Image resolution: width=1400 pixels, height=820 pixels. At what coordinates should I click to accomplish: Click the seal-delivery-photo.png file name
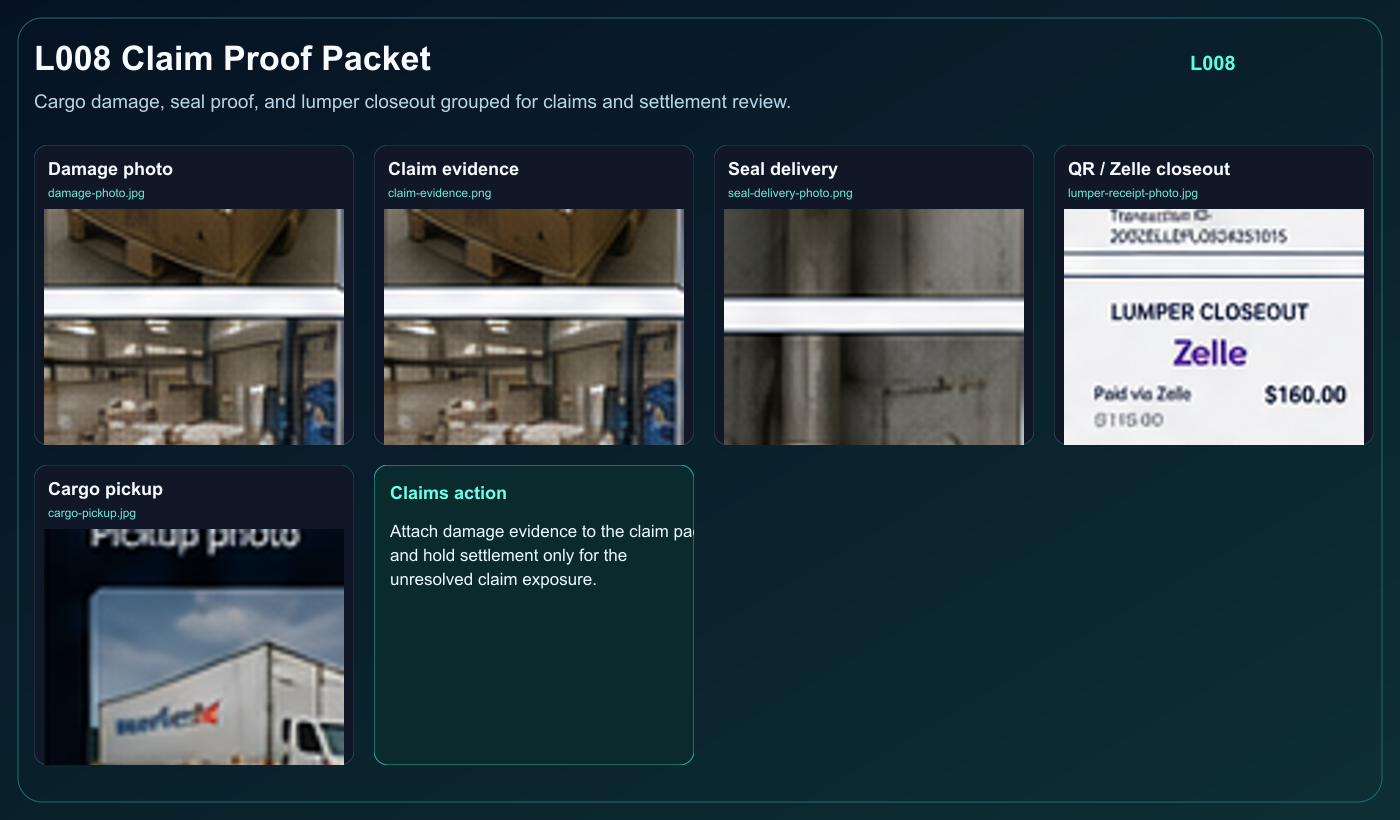[790, 193]
